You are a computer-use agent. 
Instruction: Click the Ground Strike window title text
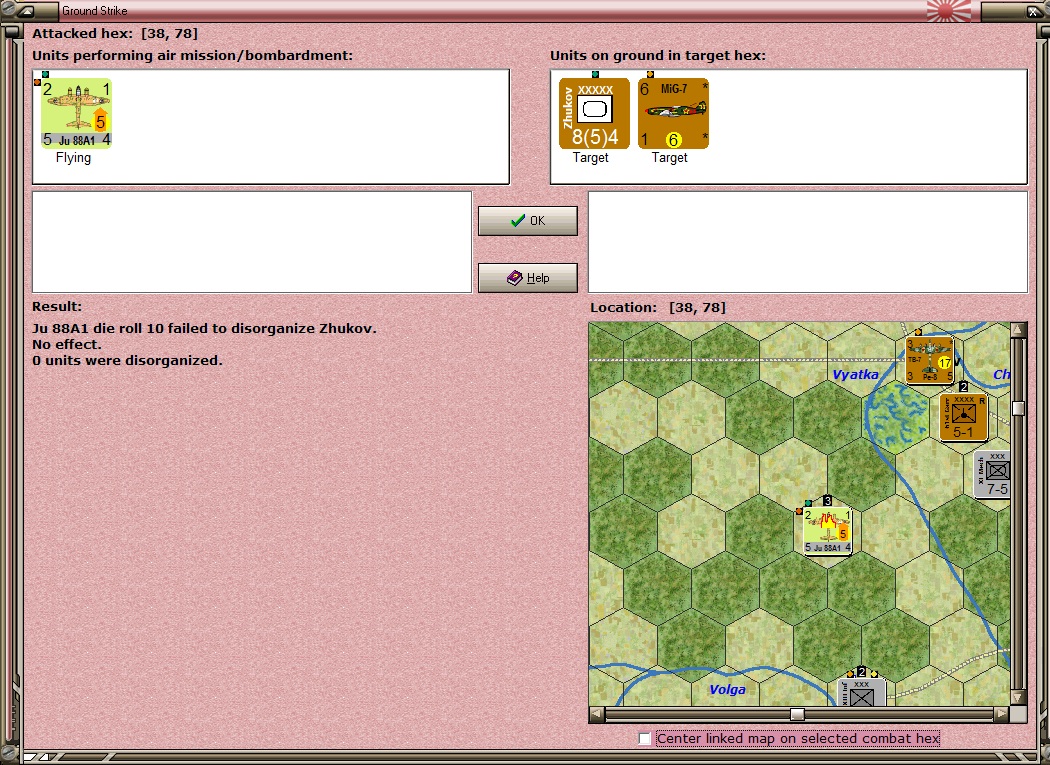click(x=94, y=11)
